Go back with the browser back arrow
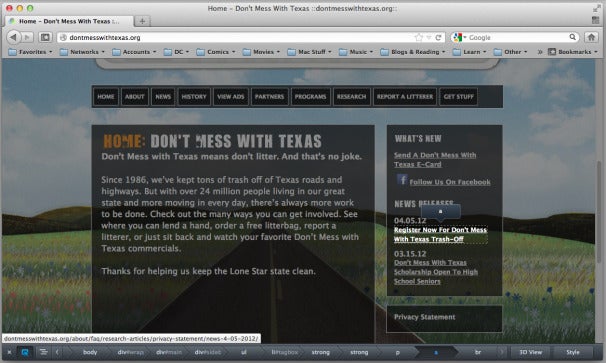 point(14,37)
